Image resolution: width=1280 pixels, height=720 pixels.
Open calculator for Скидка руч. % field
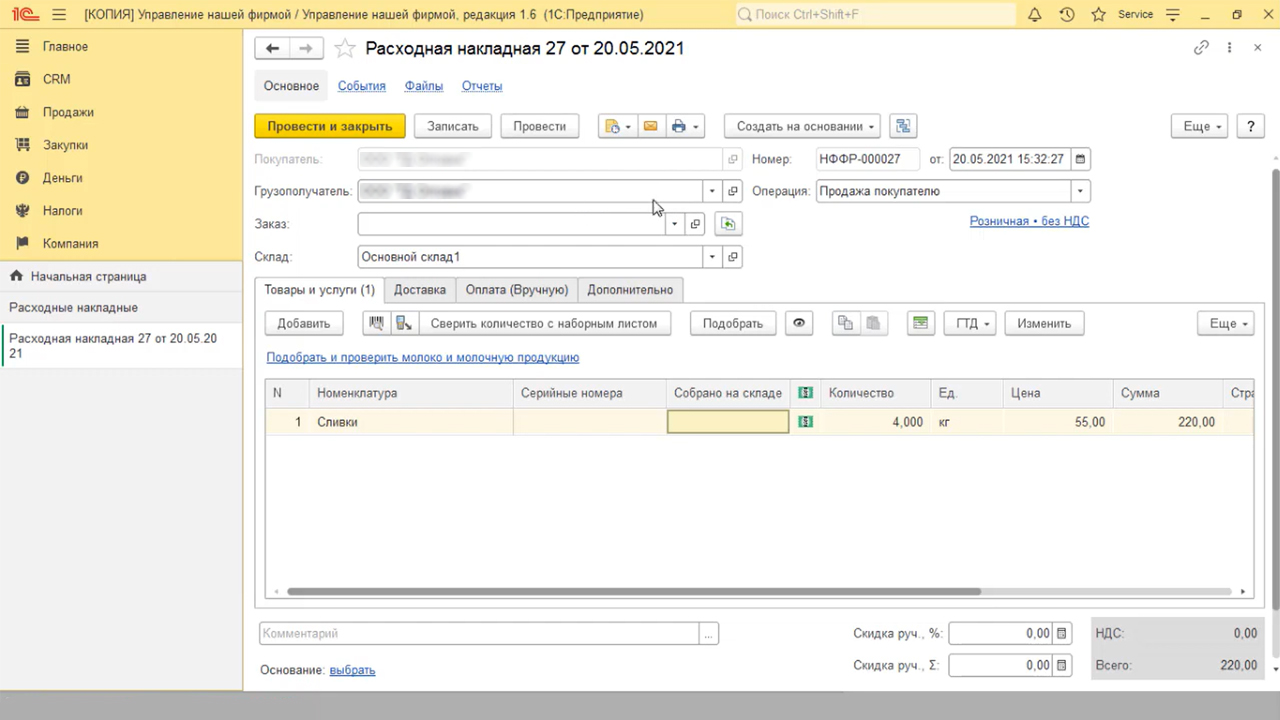pyautogui.click(x=1062, y=633)
